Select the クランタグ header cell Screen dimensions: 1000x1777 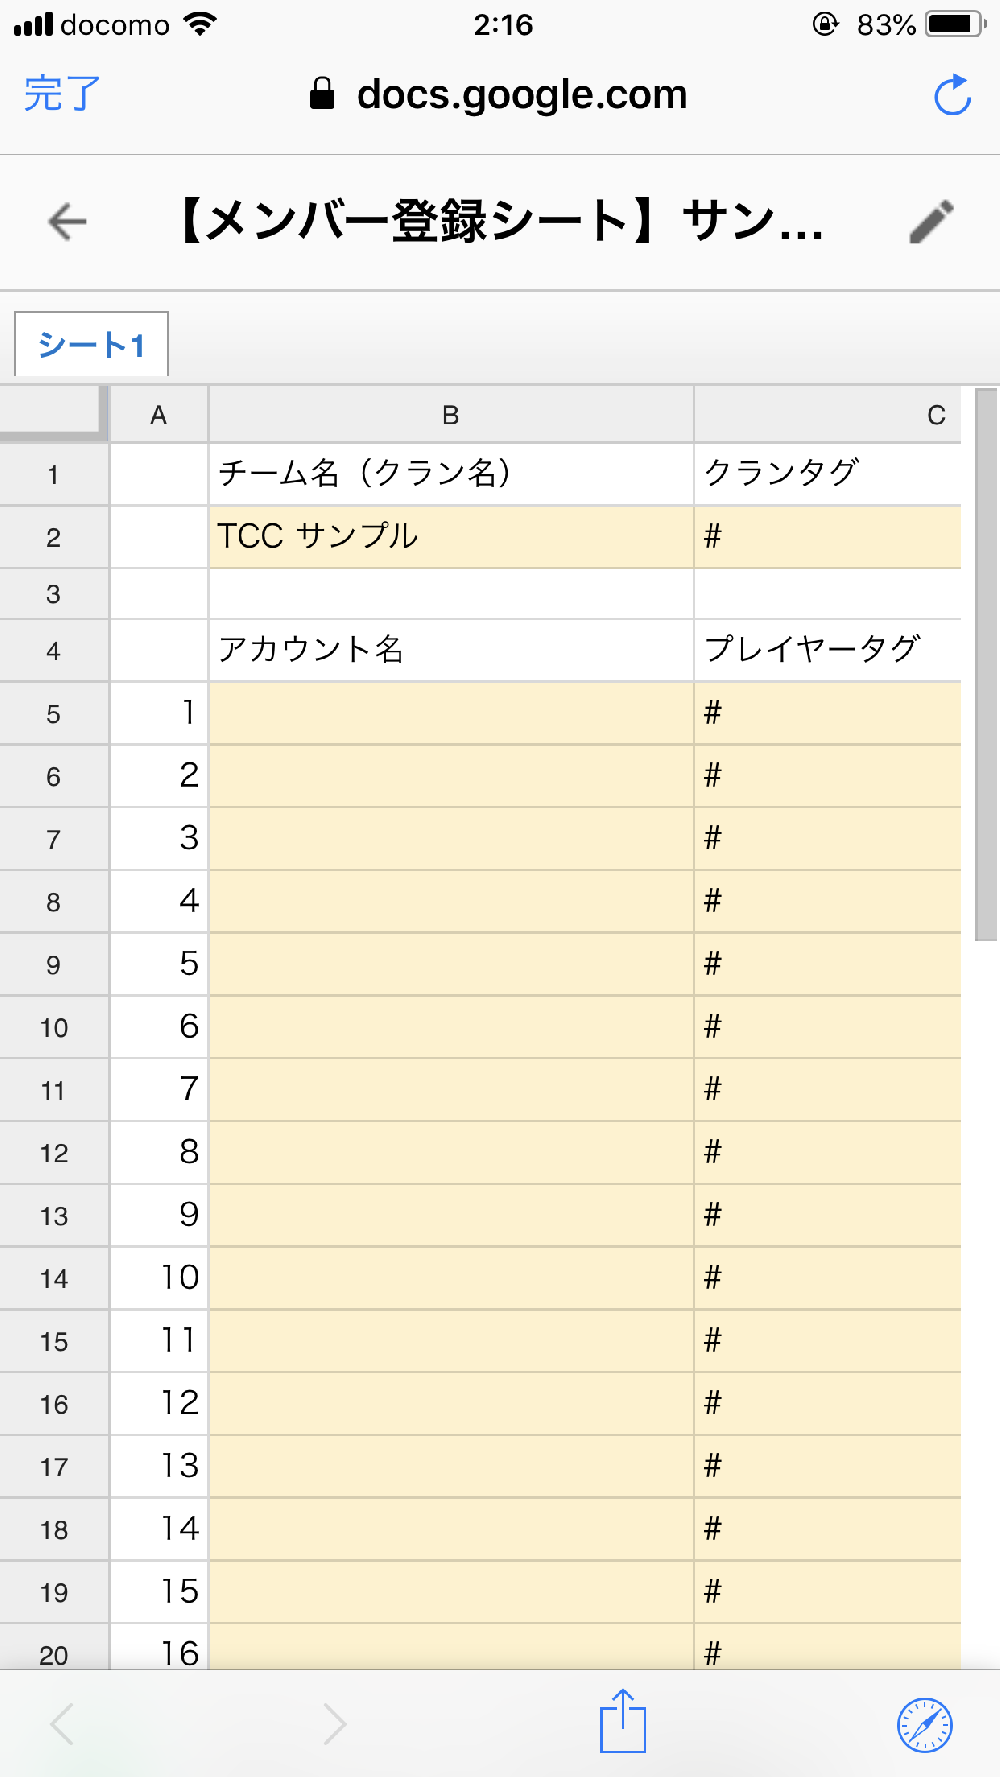click(827, 474)
